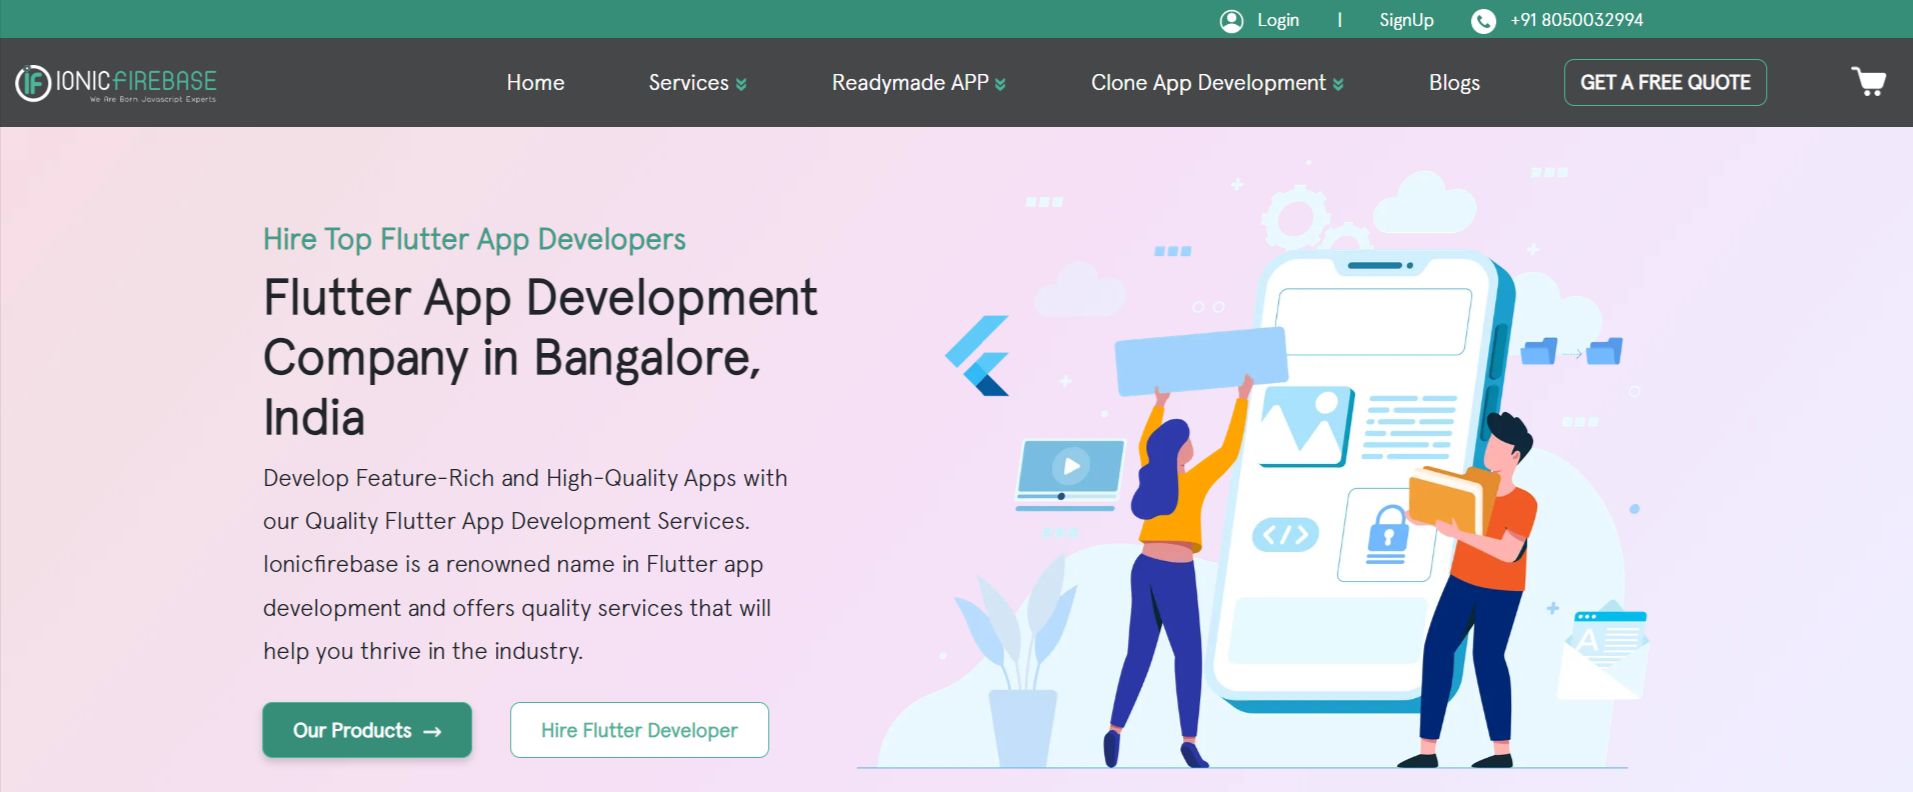1913x792 pixels.
Task: Click the heading Flutter App Development Company
Action: (540, 357)
